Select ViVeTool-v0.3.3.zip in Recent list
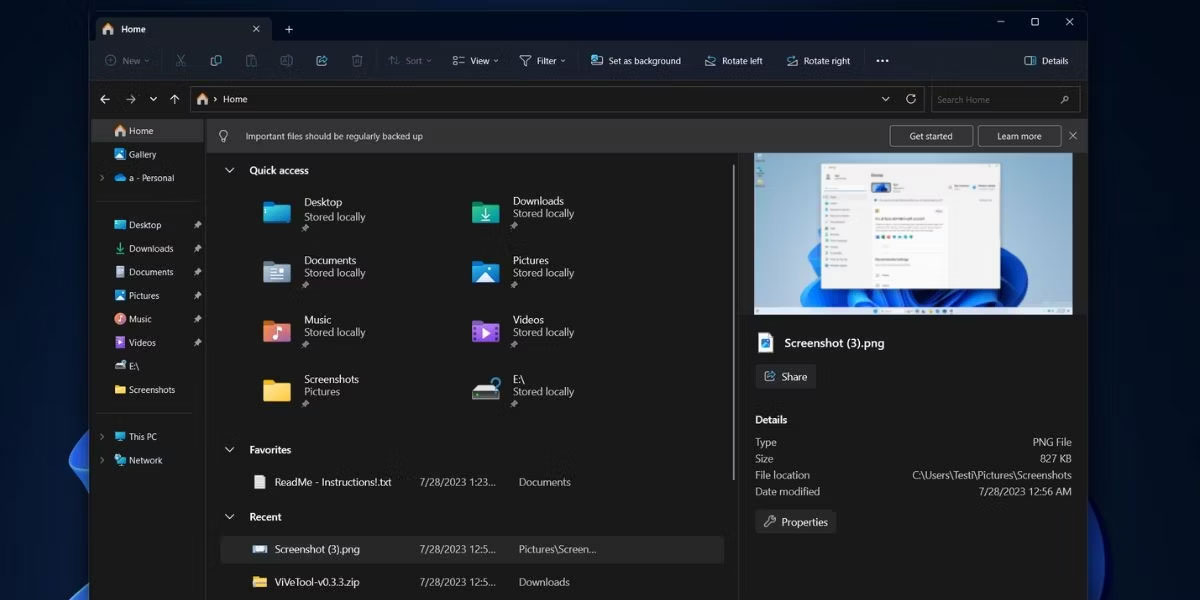Image resolution: width=1200 pixels, height=600 pixels. point(472,582)
